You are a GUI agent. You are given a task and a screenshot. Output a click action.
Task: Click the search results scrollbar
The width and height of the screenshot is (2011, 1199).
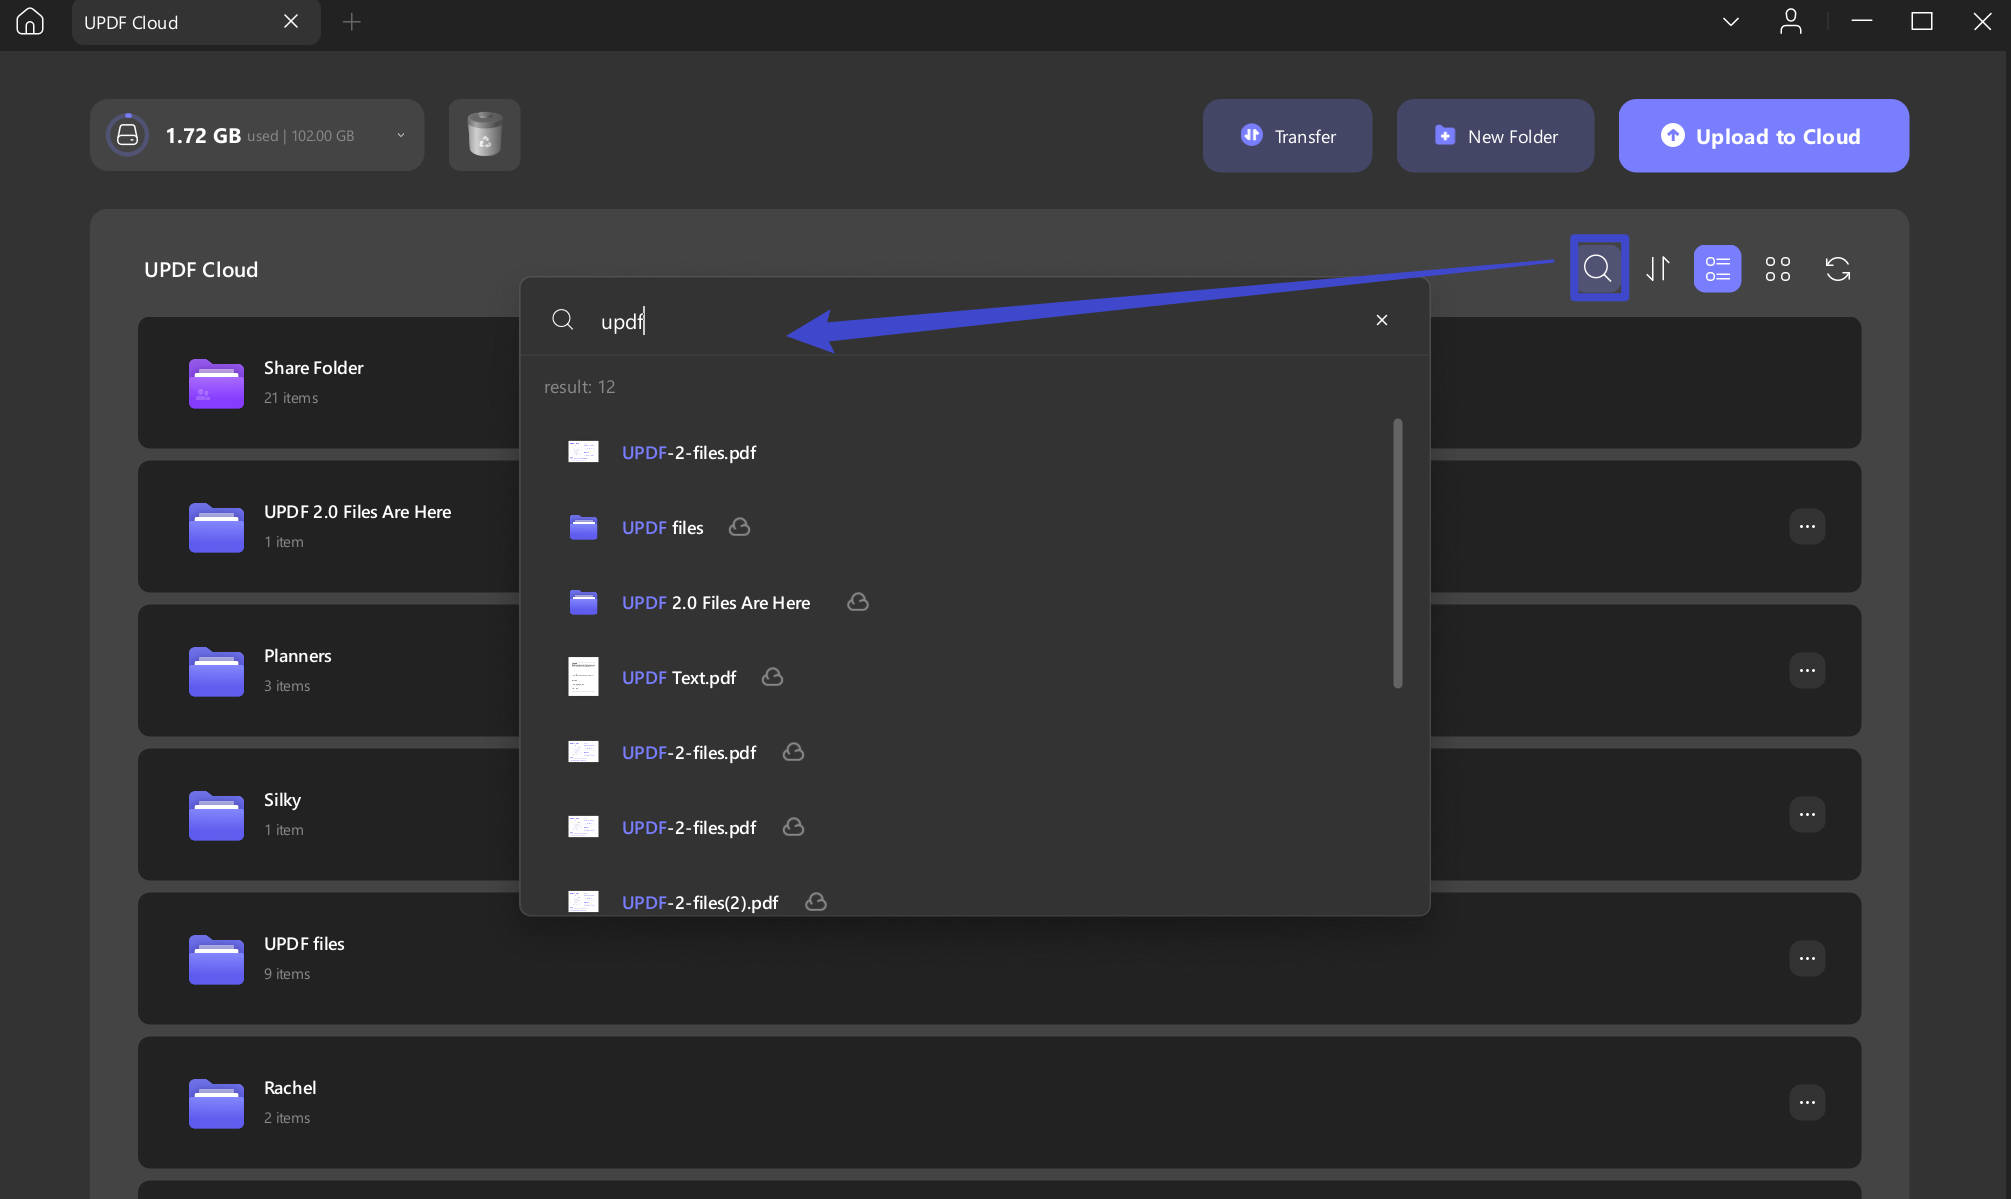(1397, 553)
